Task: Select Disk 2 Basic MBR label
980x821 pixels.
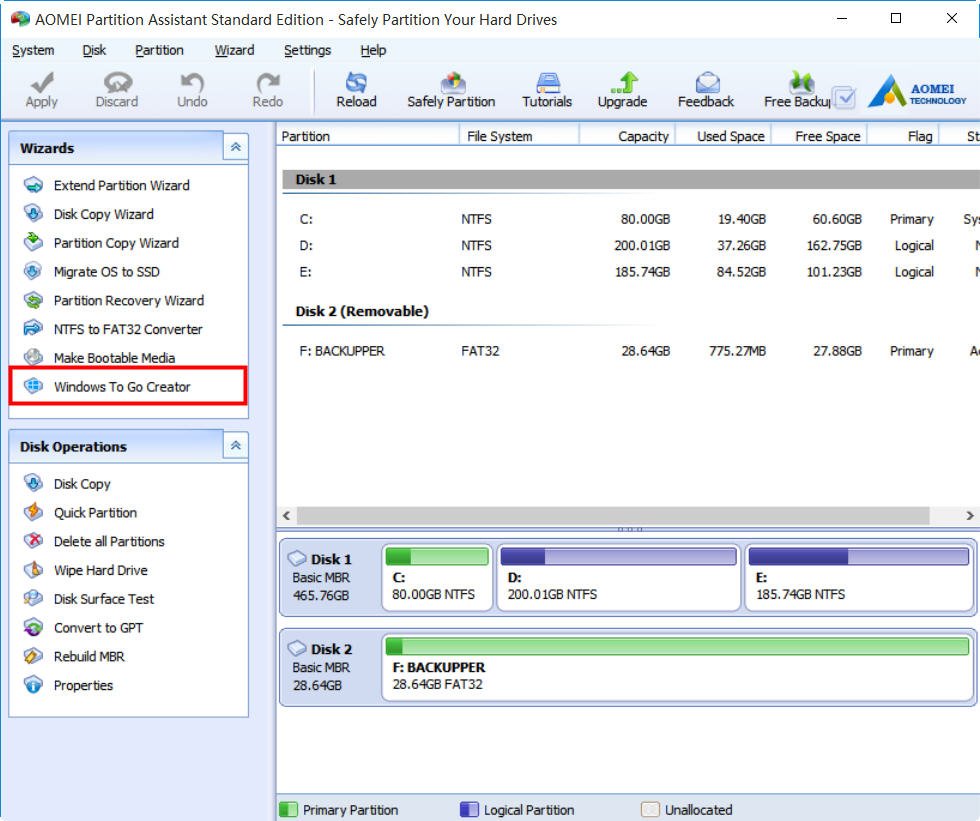Action: (x=330, y=667)
